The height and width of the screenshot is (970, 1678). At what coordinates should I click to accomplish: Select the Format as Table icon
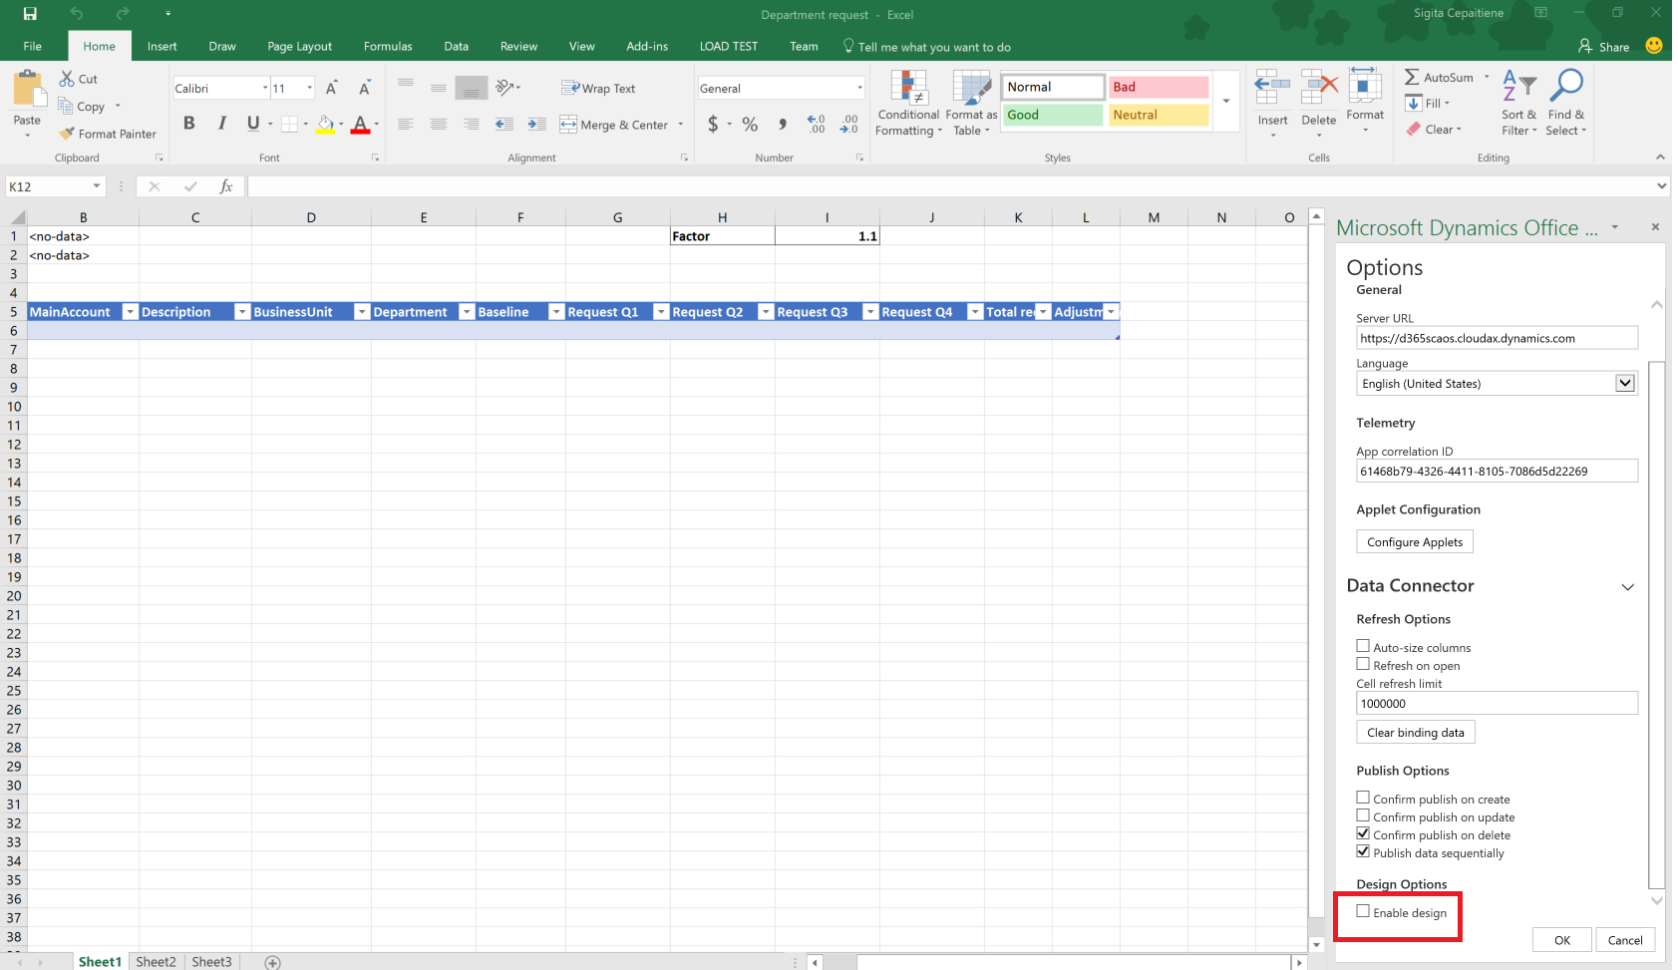pos(969,103)
